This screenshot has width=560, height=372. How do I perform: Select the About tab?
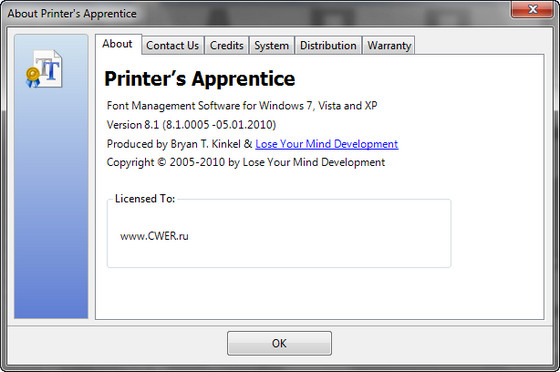[x=118, y=44]
